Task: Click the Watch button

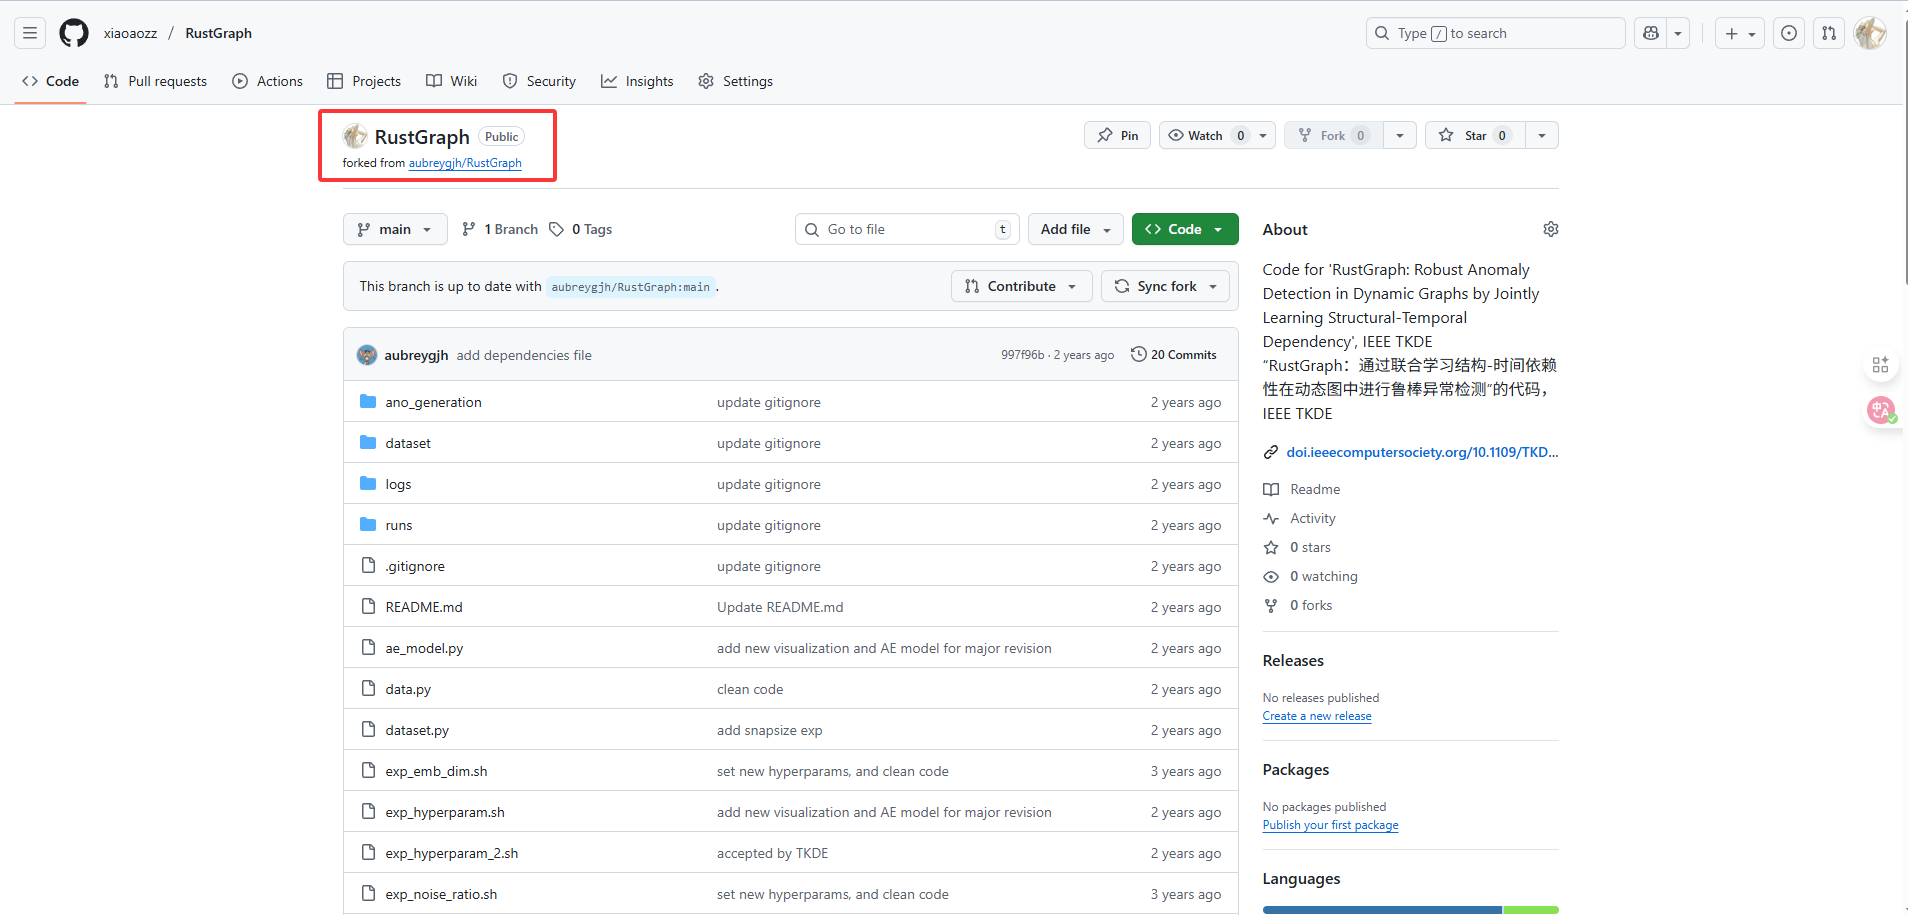Action: (x=1205, y=135)
